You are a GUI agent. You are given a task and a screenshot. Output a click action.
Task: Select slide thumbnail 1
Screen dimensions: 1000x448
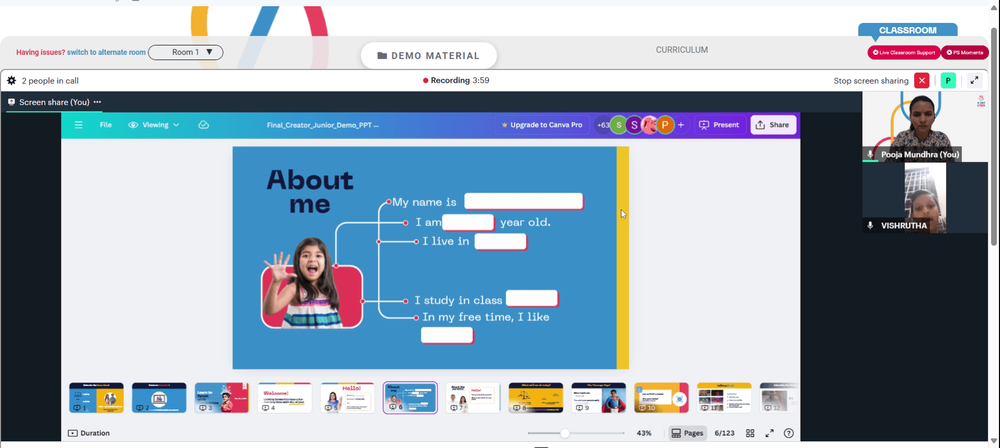(96, 398)
